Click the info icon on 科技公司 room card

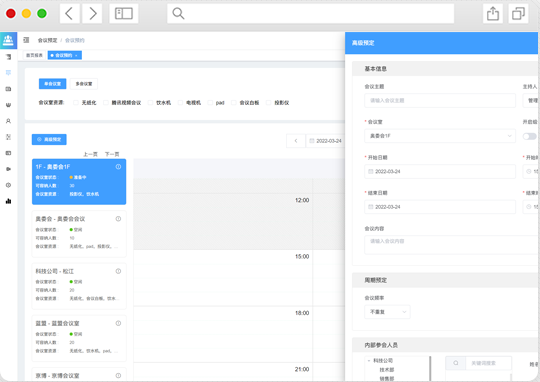click(118, 271)
